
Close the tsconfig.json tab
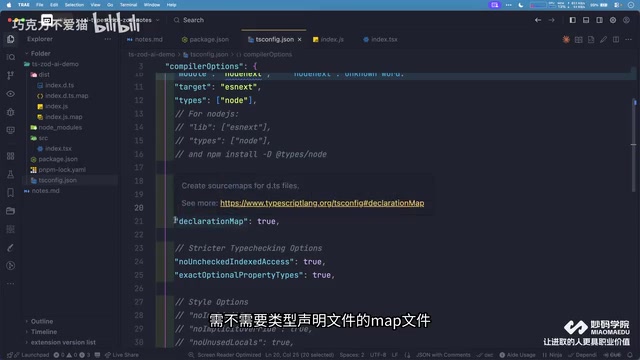click(x=300, y=40)
